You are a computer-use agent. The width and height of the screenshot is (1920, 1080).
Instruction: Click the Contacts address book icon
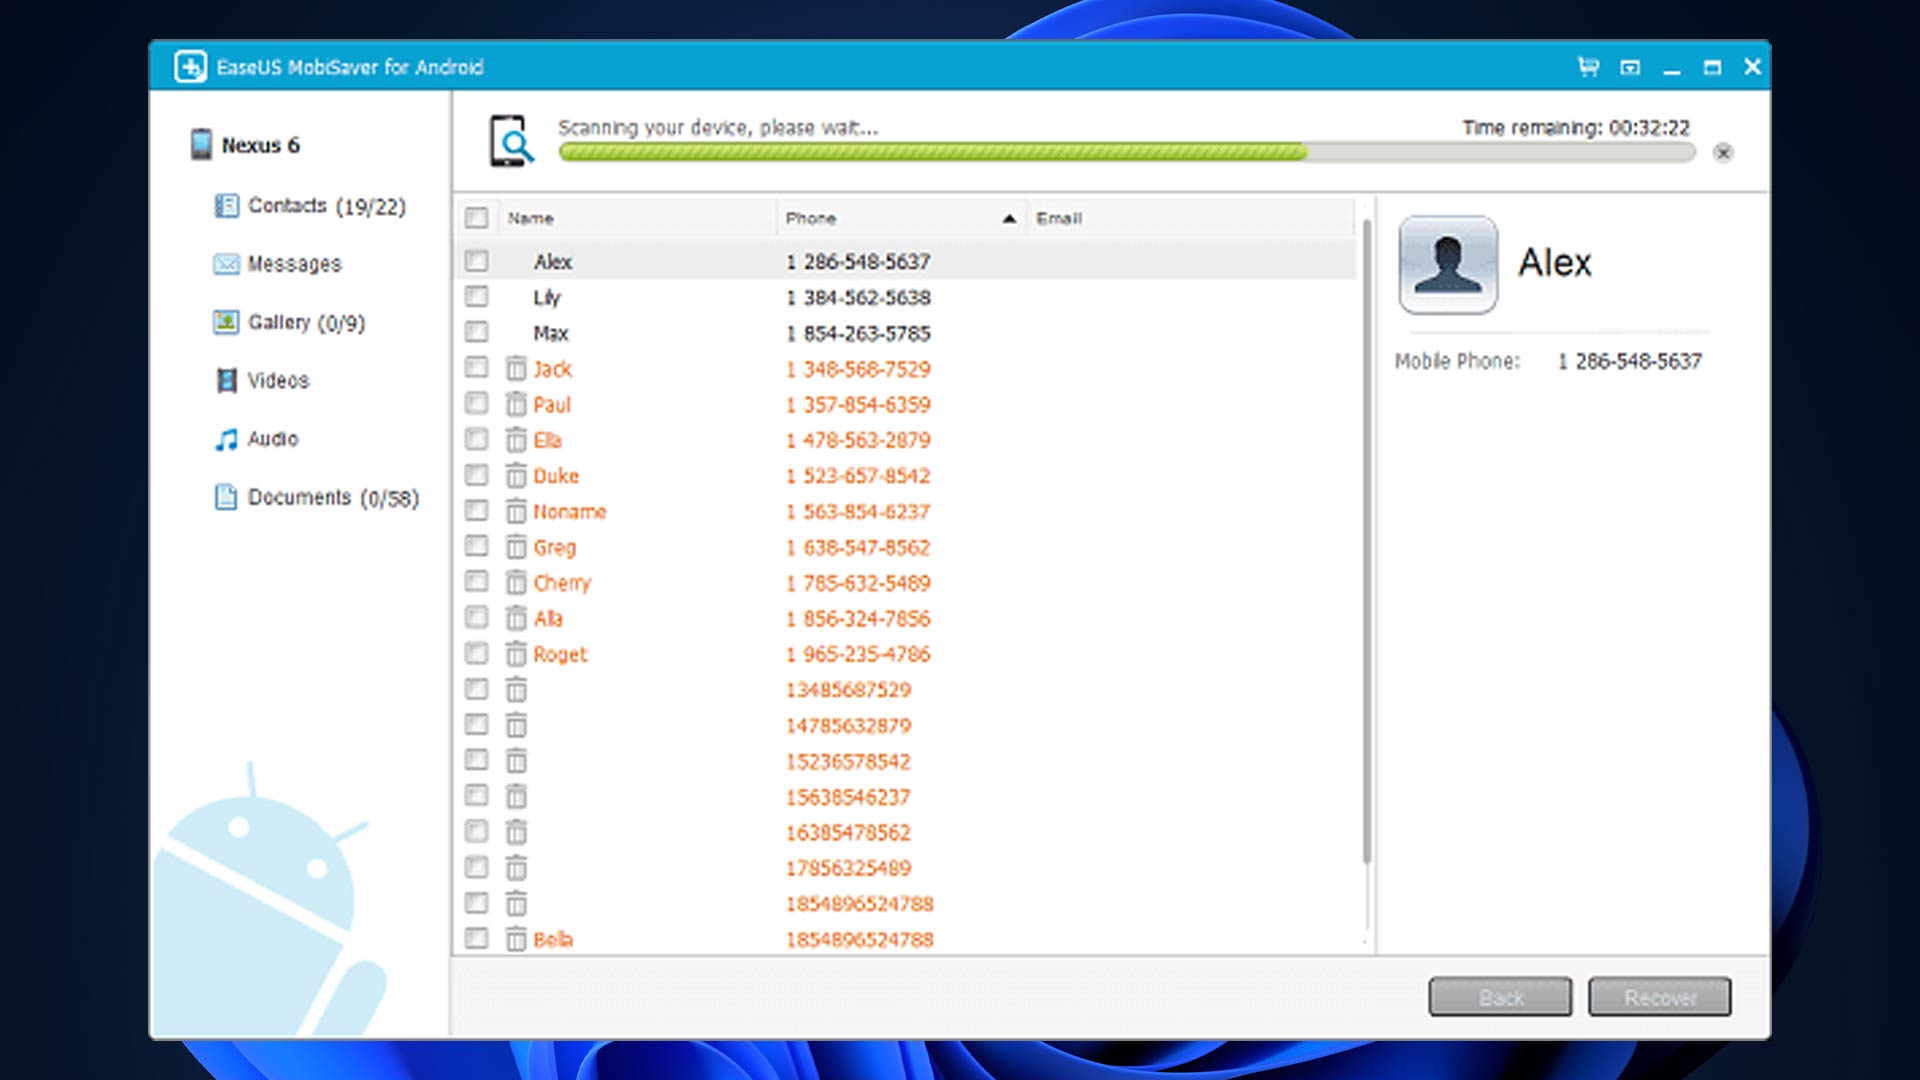[x=227, y=206]
